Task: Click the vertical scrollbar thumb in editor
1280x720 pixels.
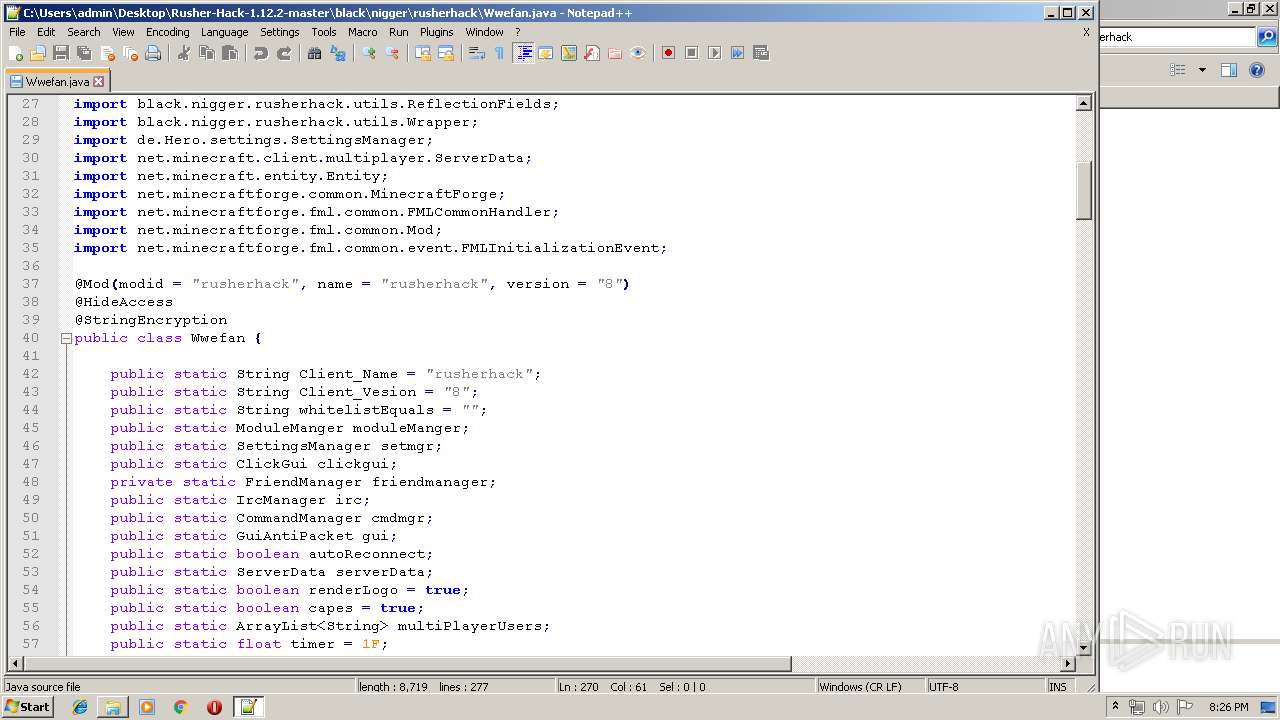Action: click(x=1084, y=189)
